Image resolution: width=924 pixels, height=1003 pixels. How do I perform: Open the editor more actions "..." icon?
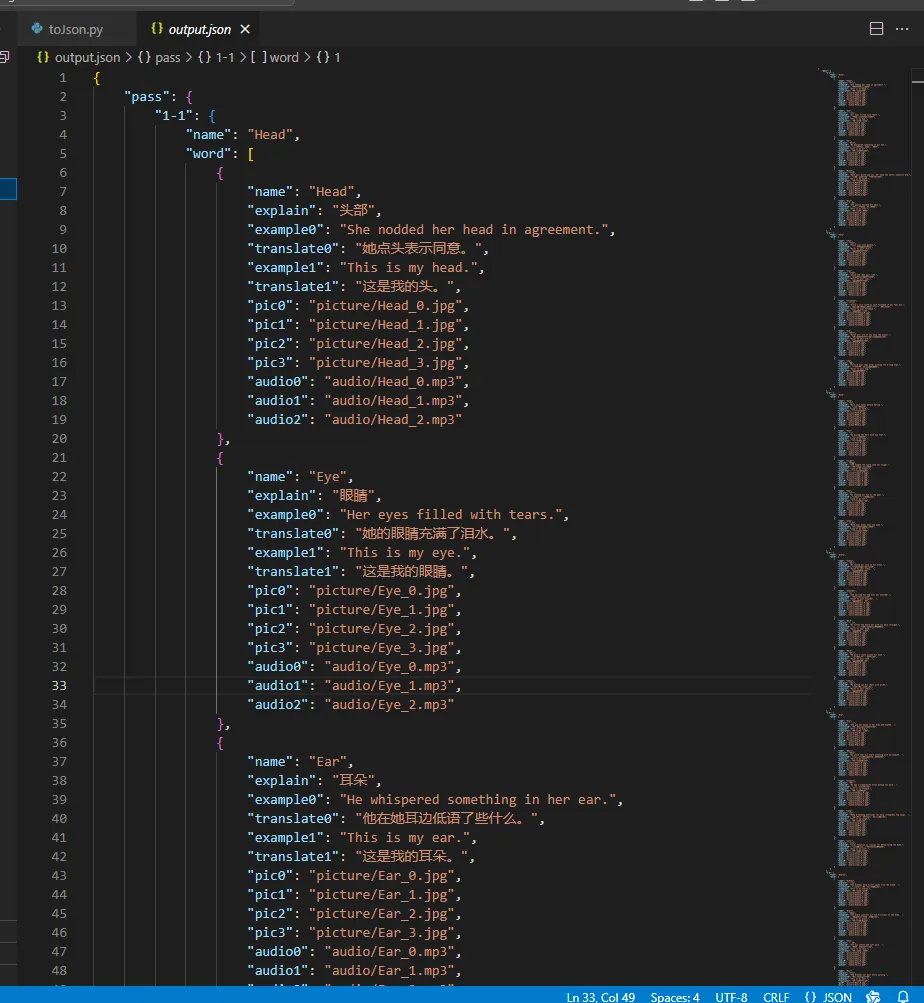pos(902,29)
